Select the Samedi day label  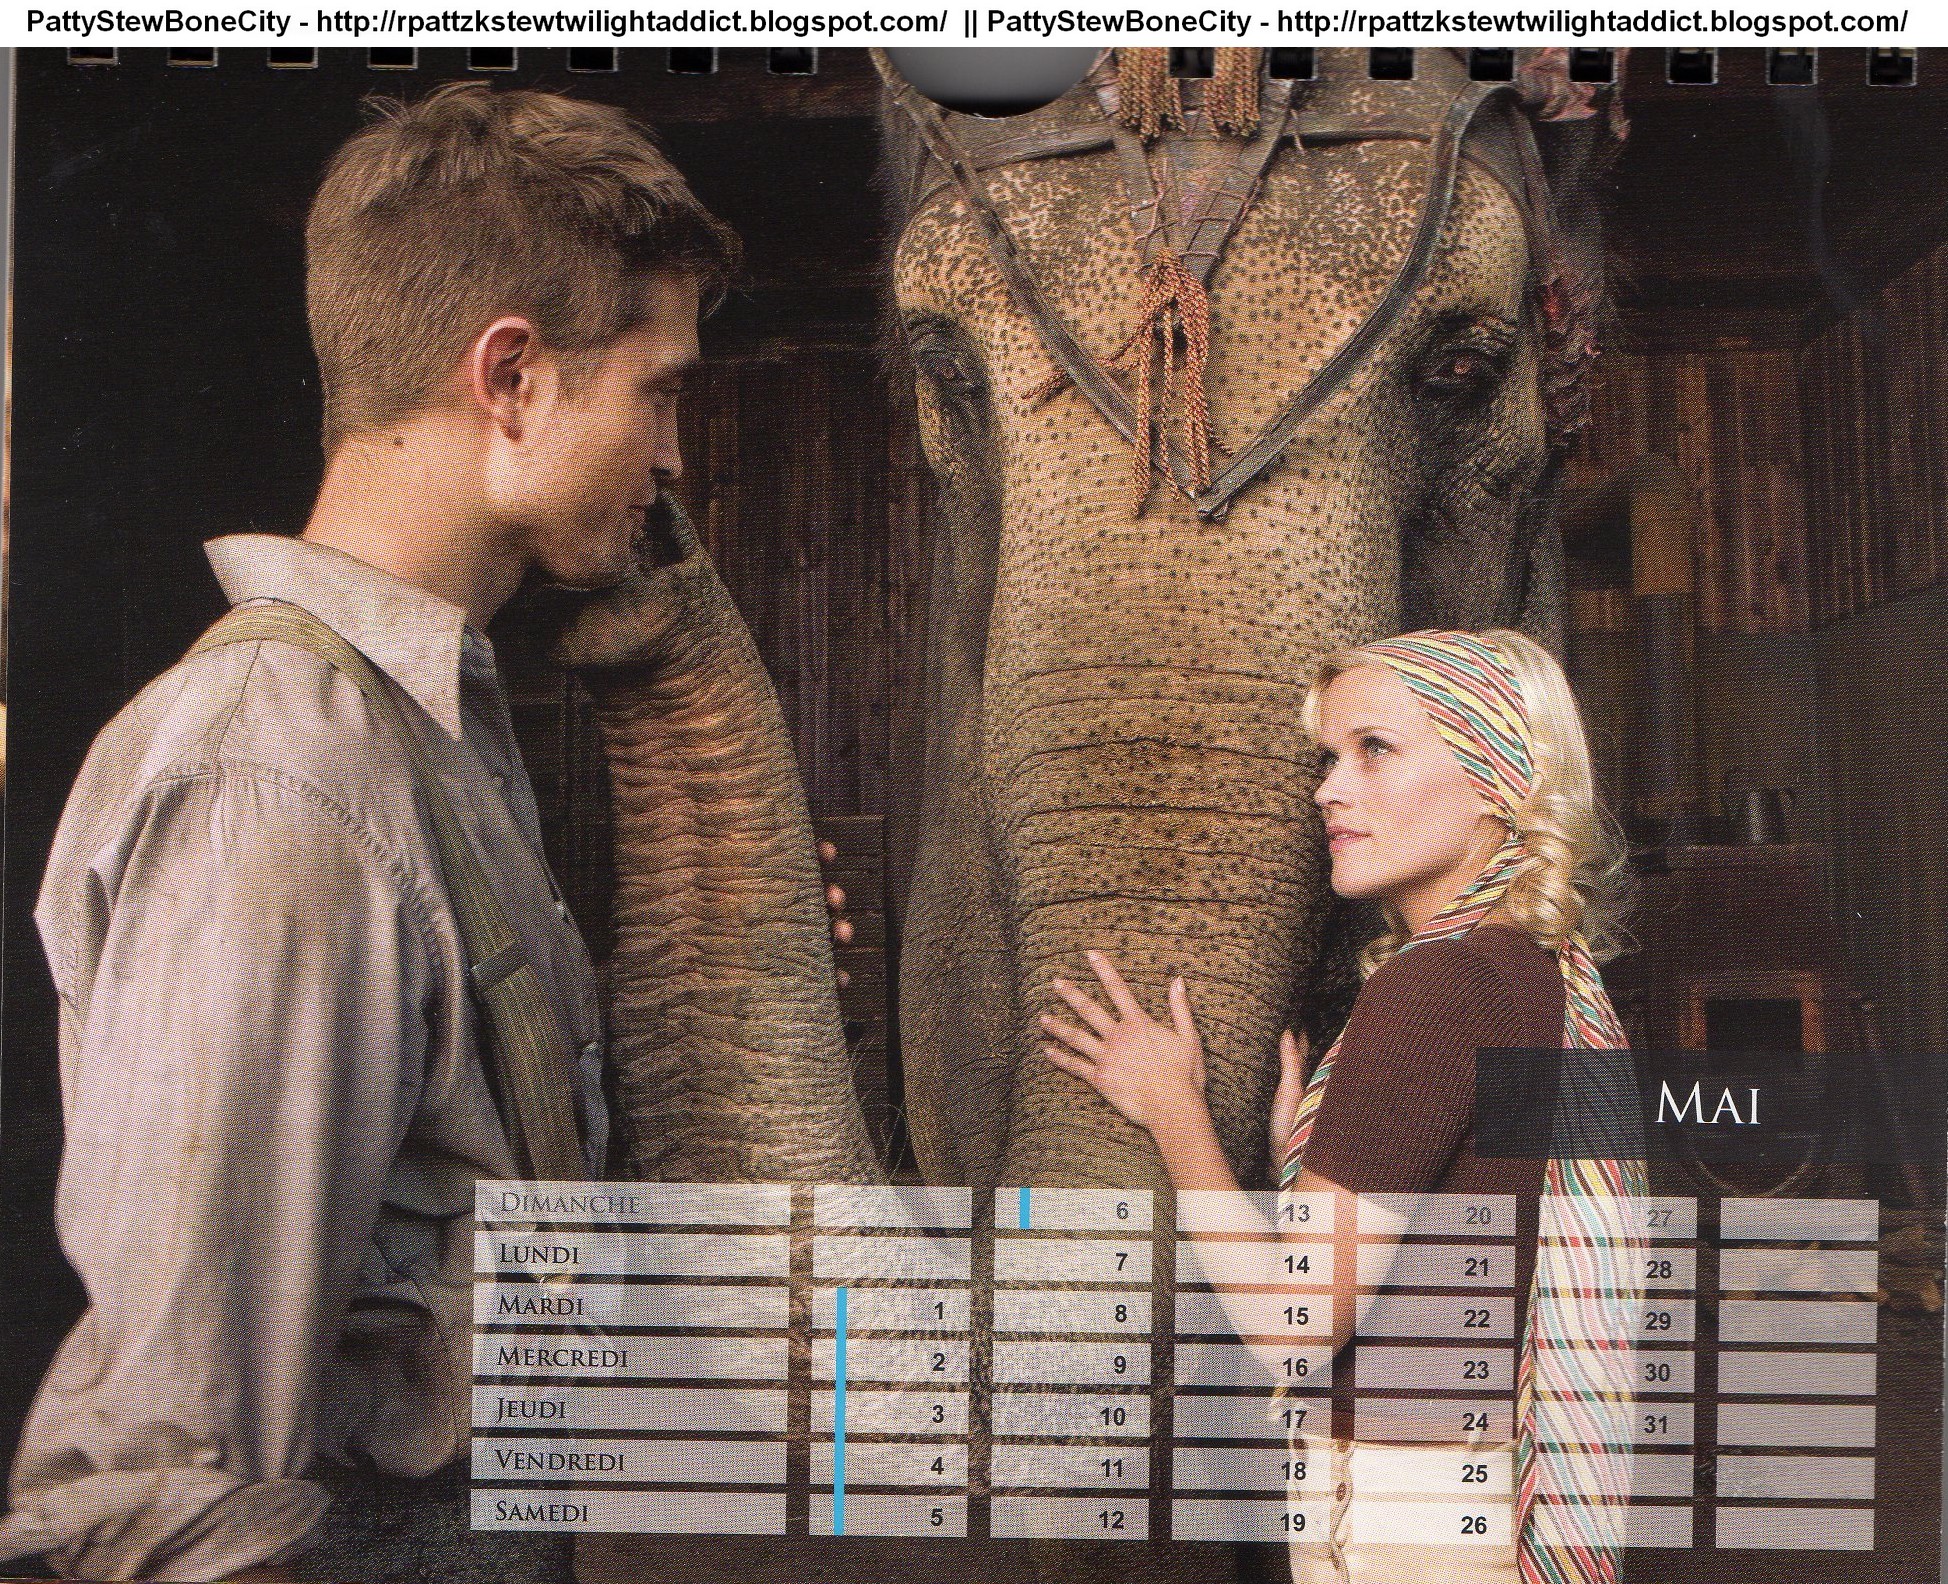point(541,1512)
